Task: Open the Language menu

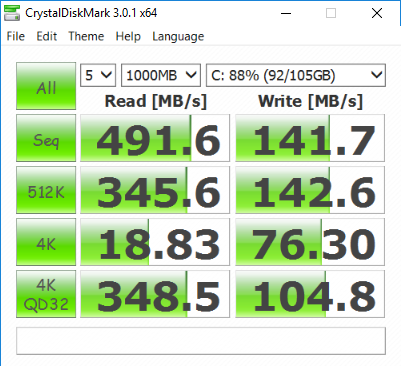Action: (178, 36)
